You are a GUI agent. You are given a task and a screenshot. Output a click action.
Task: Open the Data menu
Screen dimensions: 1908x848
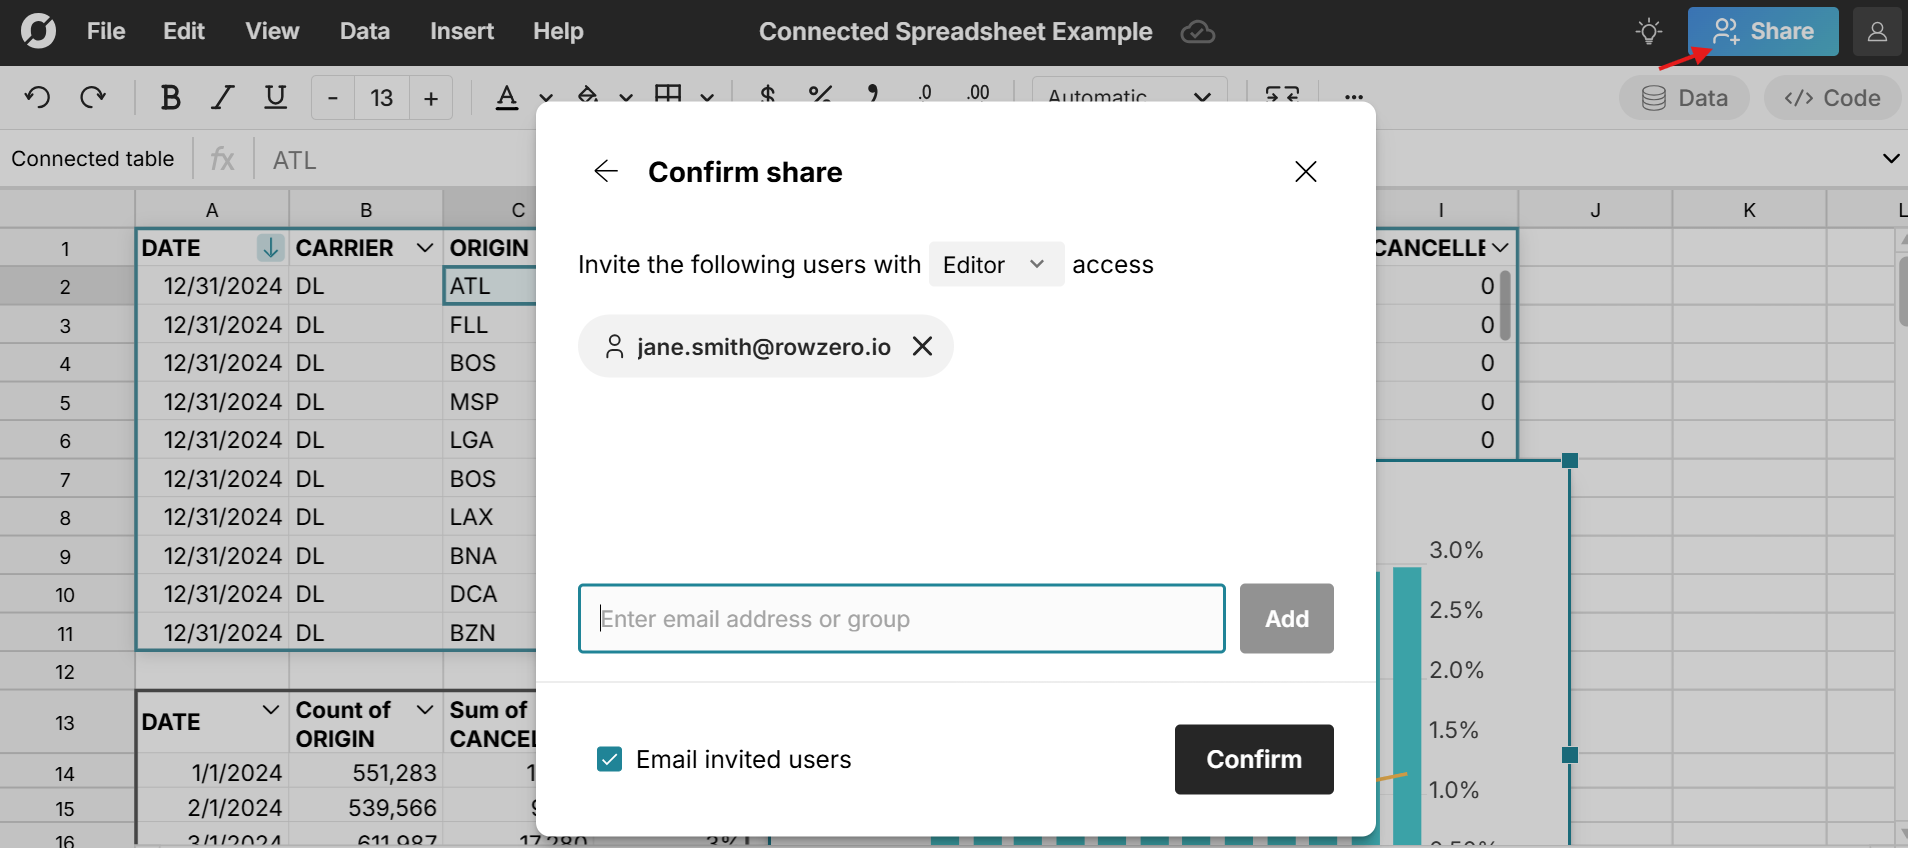[364, 32]
